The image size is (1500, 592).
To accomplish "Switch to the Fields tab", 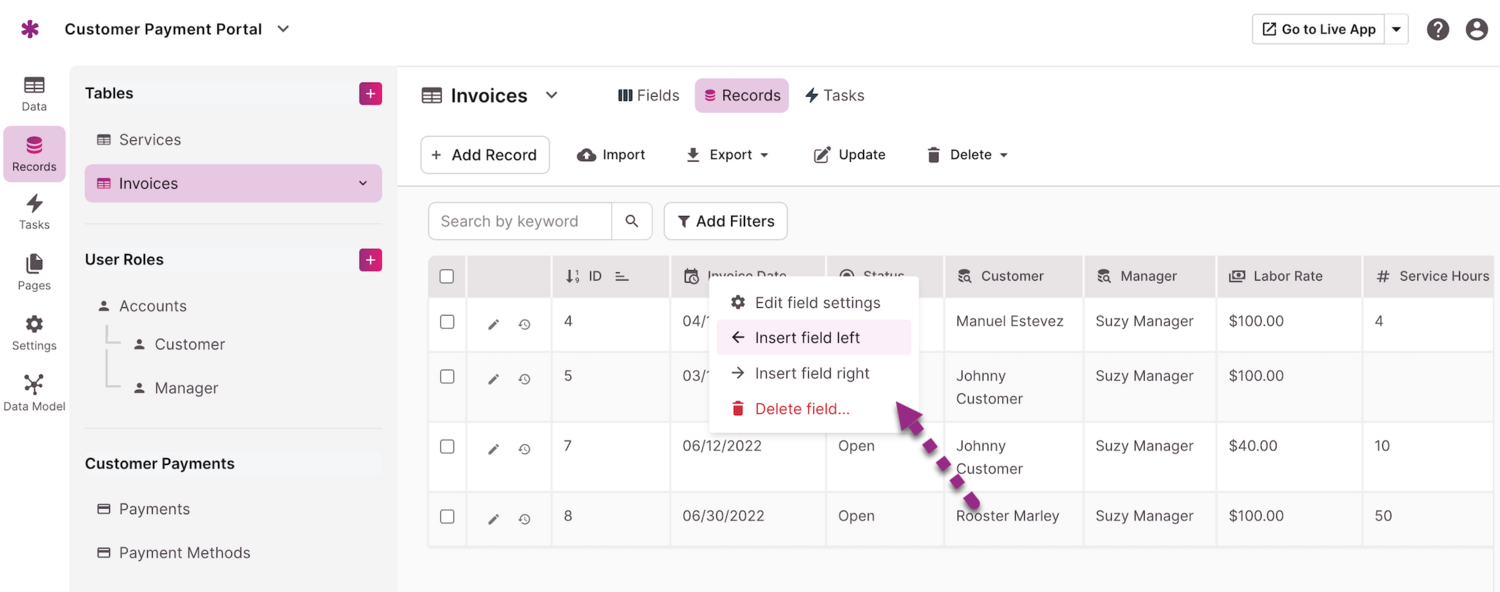I will pos(648,95).
